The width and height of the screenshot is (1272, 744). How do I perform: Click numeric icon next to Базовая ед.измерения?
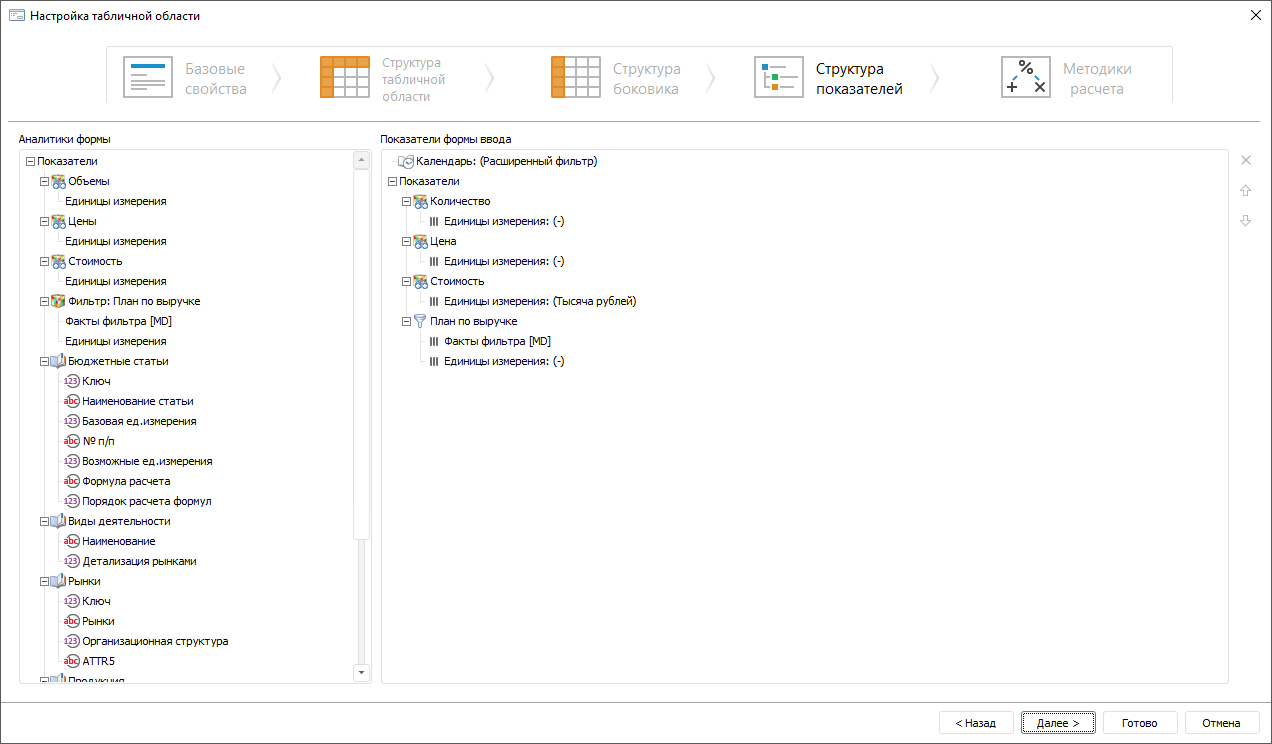72,421
